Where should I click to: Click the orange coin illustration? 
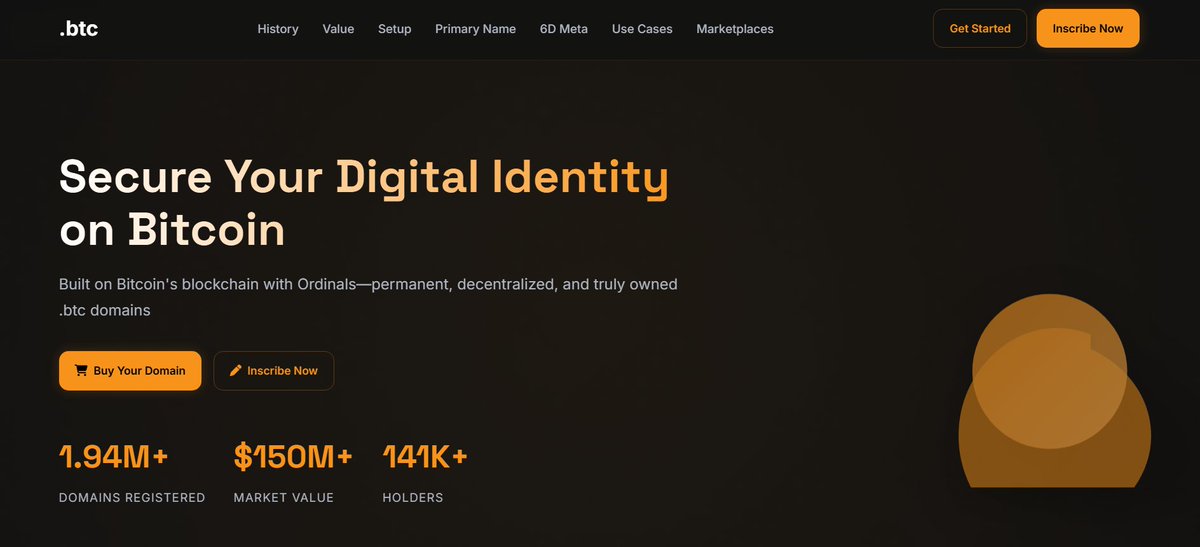(x=1054, y=391)
